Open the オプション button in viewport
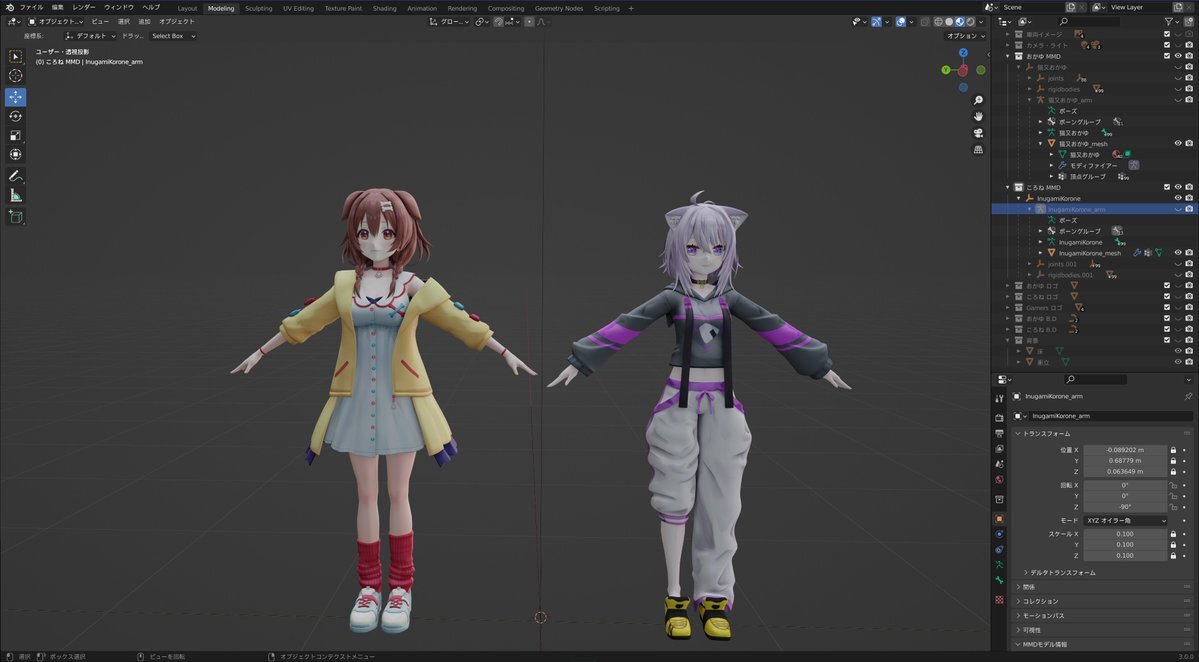 pos(965,36)
